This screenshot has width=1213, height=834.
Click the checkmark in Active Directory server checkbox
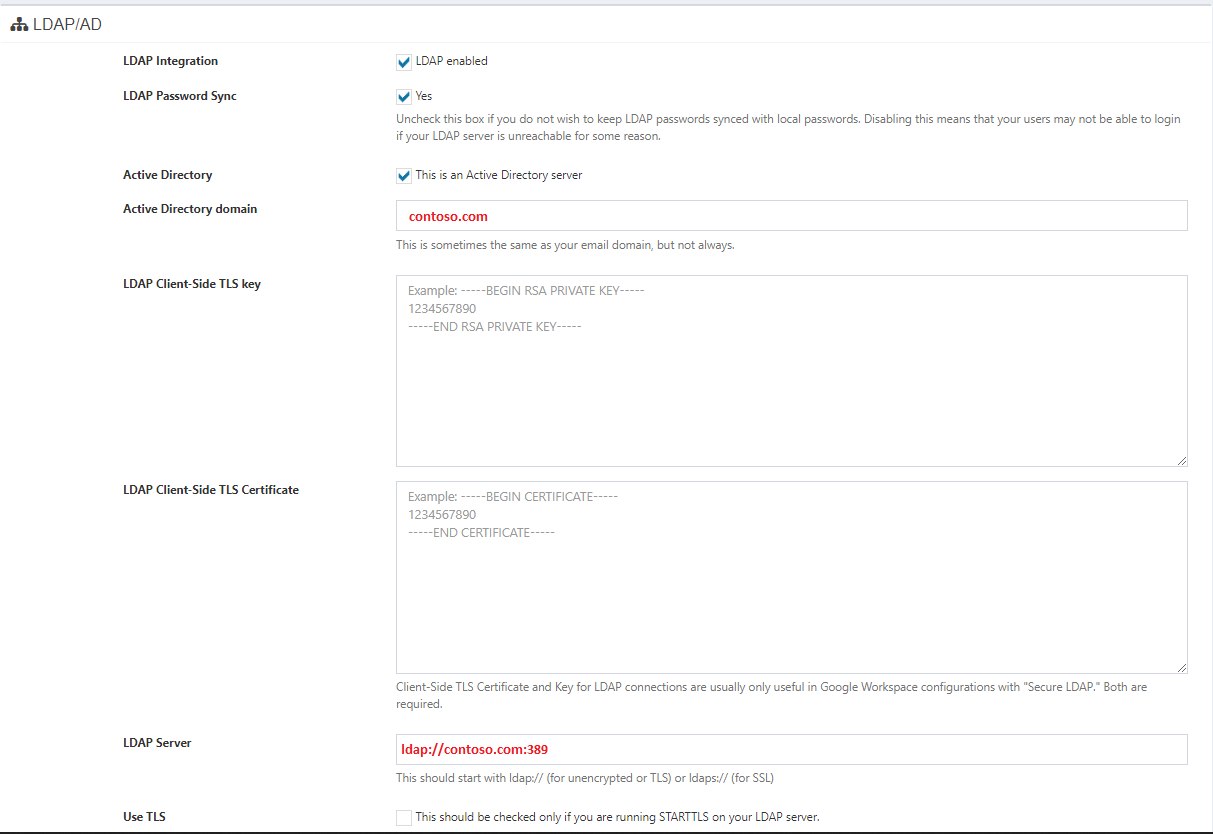[x=403, y=175]
